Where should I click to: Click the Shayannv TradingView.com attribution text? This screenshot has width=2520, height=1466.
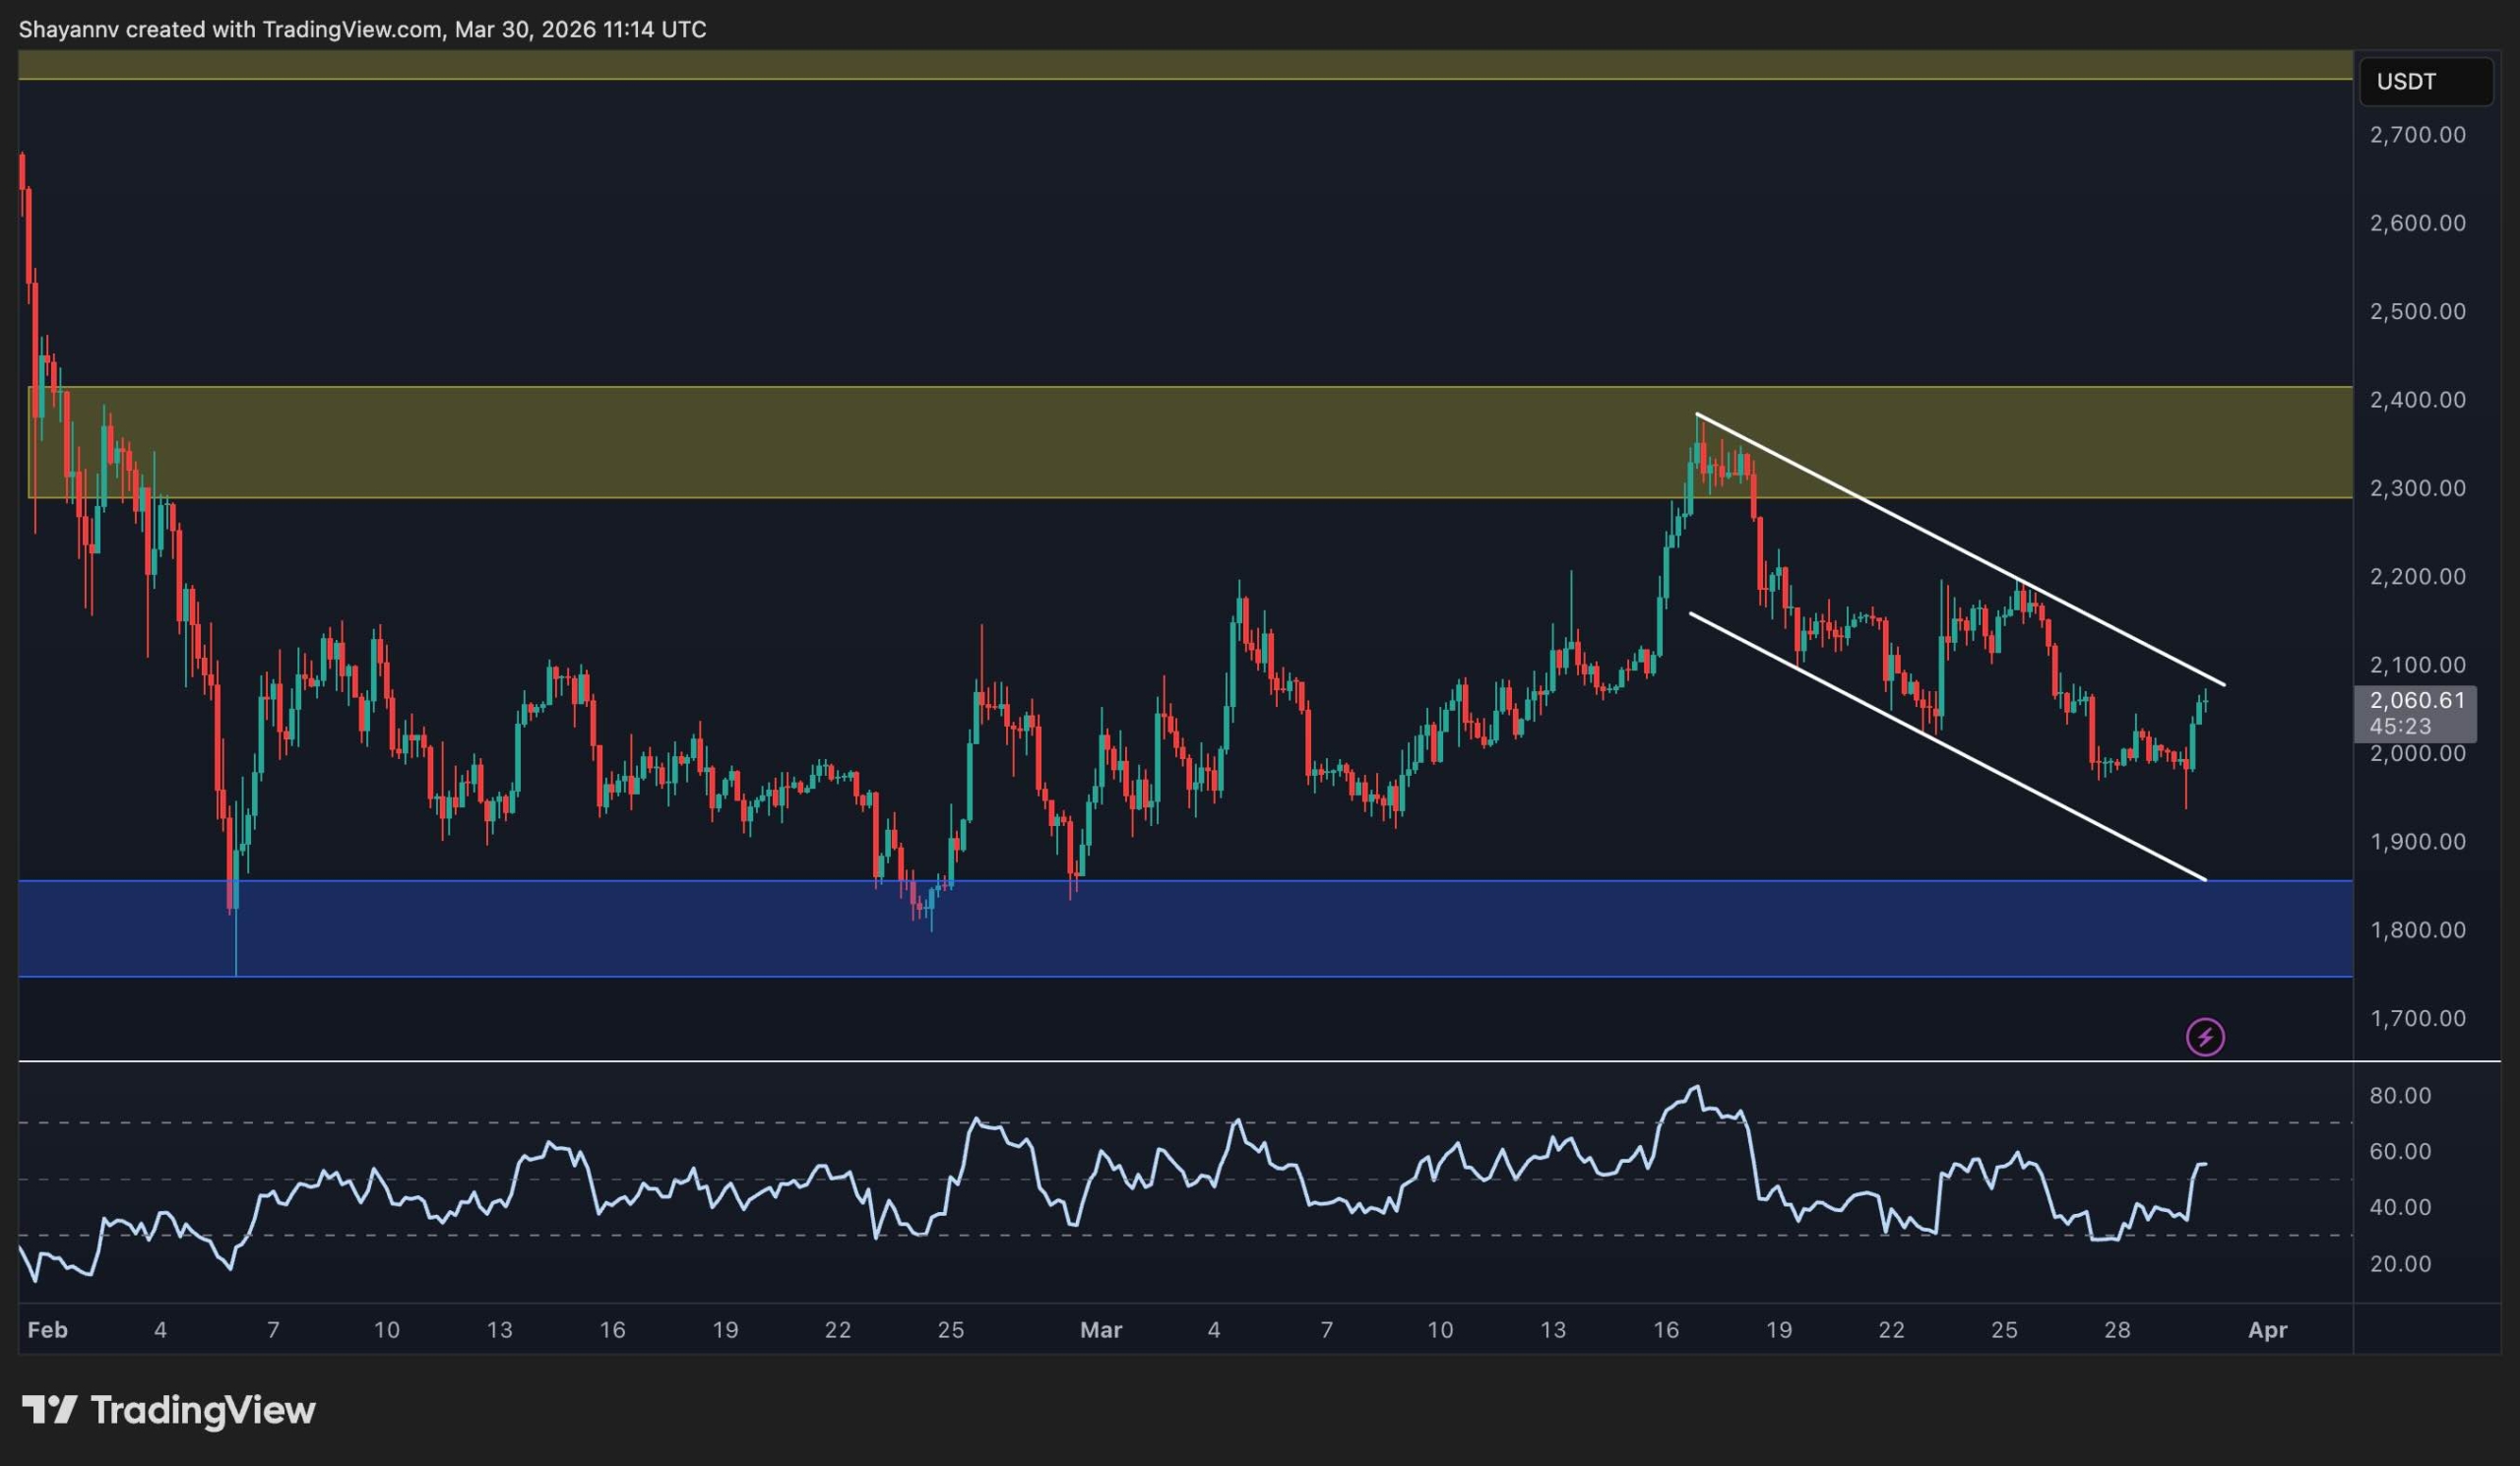tap(362, 30)
